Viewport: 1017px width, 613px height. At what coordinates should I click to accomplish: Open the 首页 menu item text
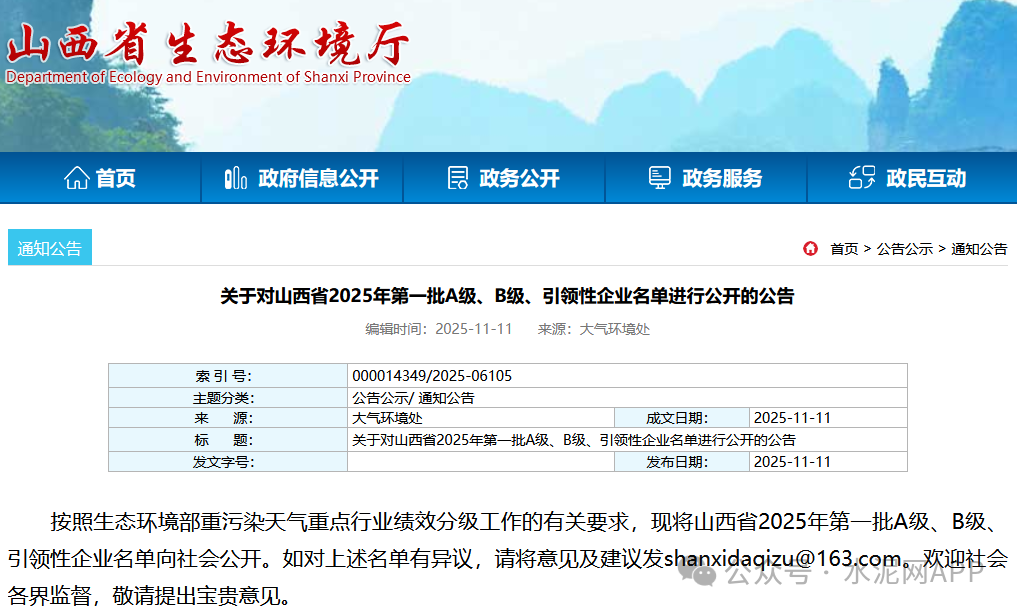(x=116, y=178)
